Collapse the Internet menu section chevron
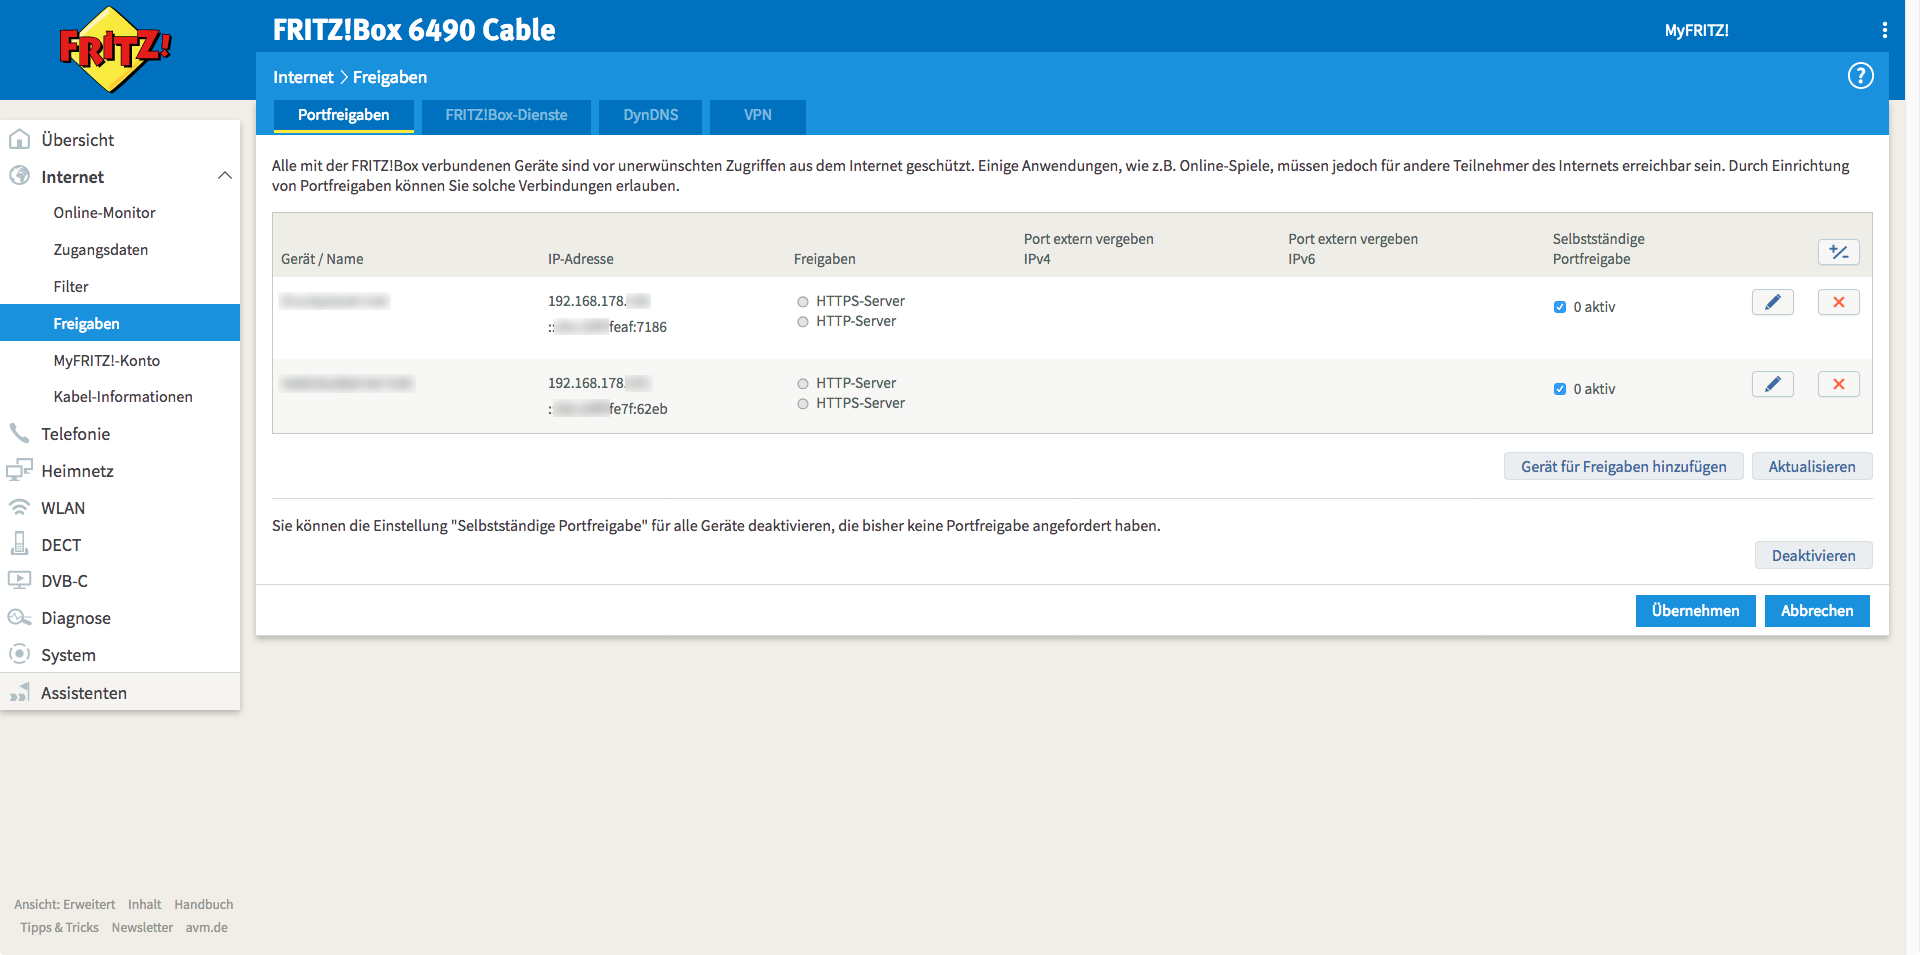Screen dimensions: 1920x955 [x=225, y=176]
